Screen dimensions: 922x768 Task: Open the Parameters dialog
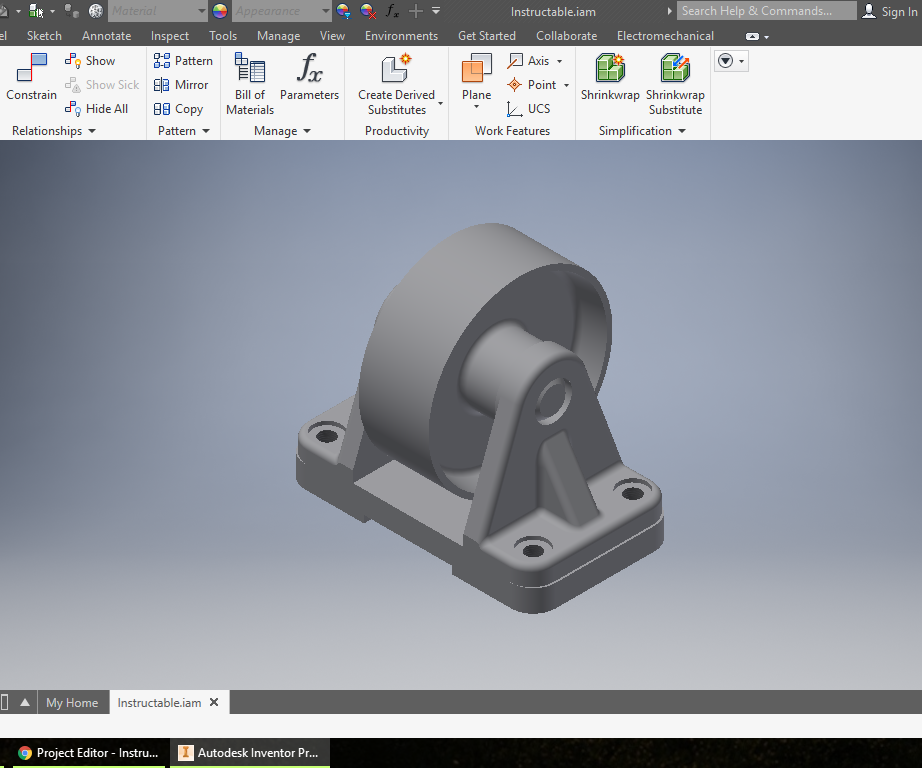point(309,82)
